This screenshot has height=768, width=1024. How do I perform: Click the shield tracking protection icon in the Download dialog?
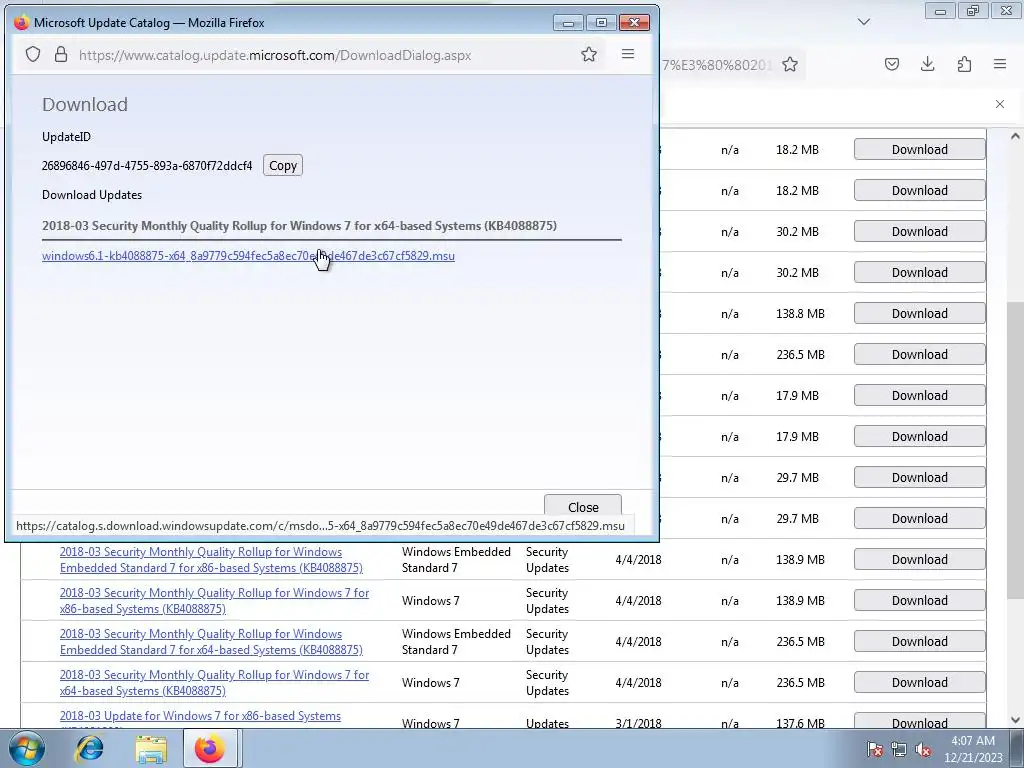click(33, 54)
